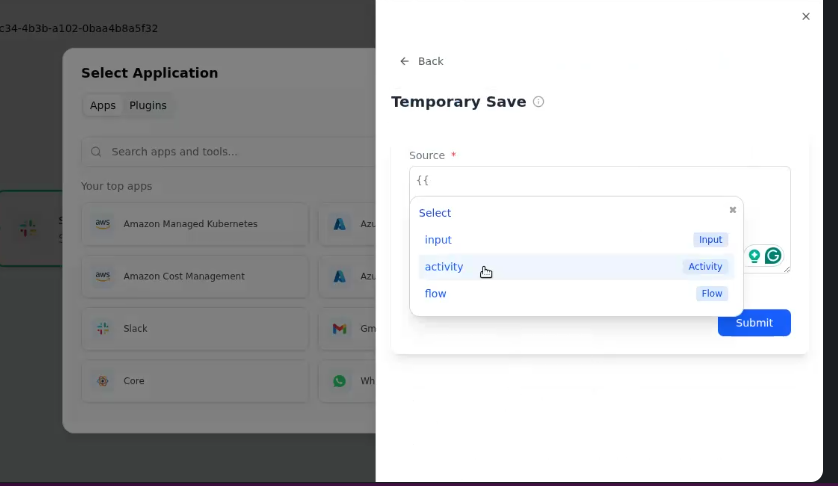The width and height of the screenshot is (838, 486).
Task: Click the Search apps and tools field
Action: (230, 152)
